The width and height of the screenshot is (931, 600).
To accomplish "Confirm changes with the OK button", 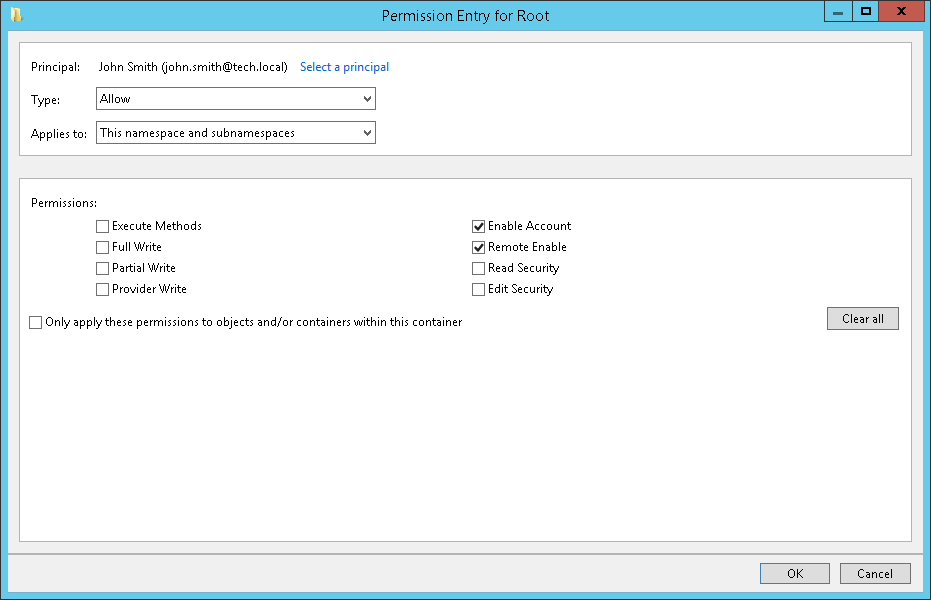I will (x=794, y=573).
